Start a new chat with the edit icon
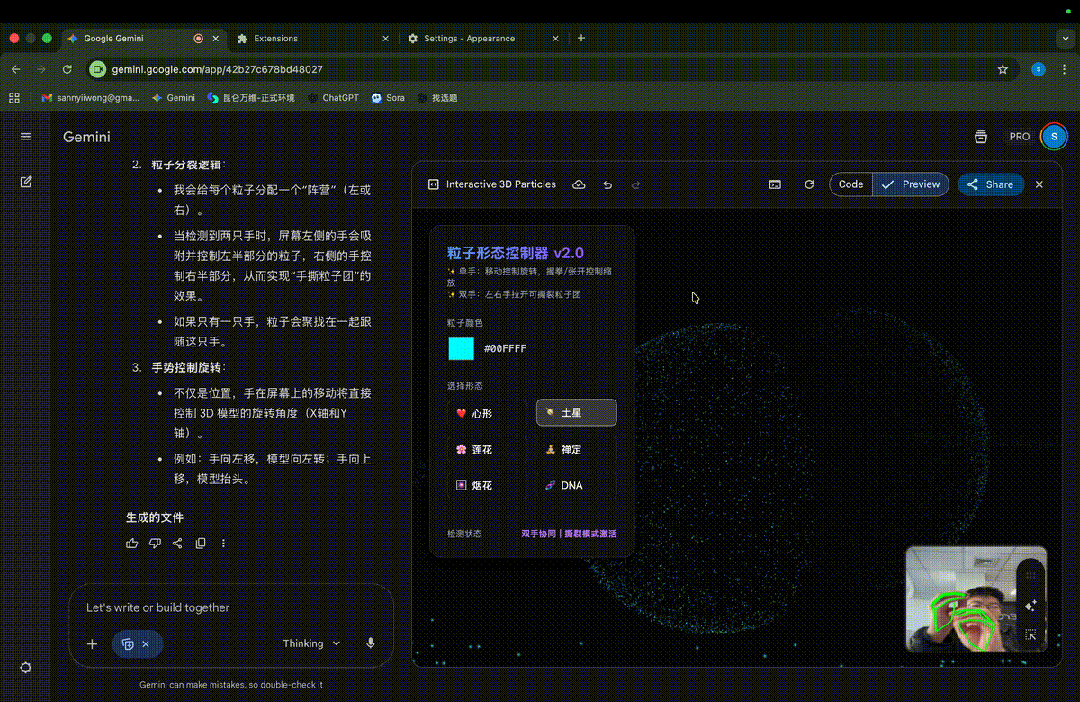Screen dimensions: 1080x702 pyautogui.click(x=25, y=182)
